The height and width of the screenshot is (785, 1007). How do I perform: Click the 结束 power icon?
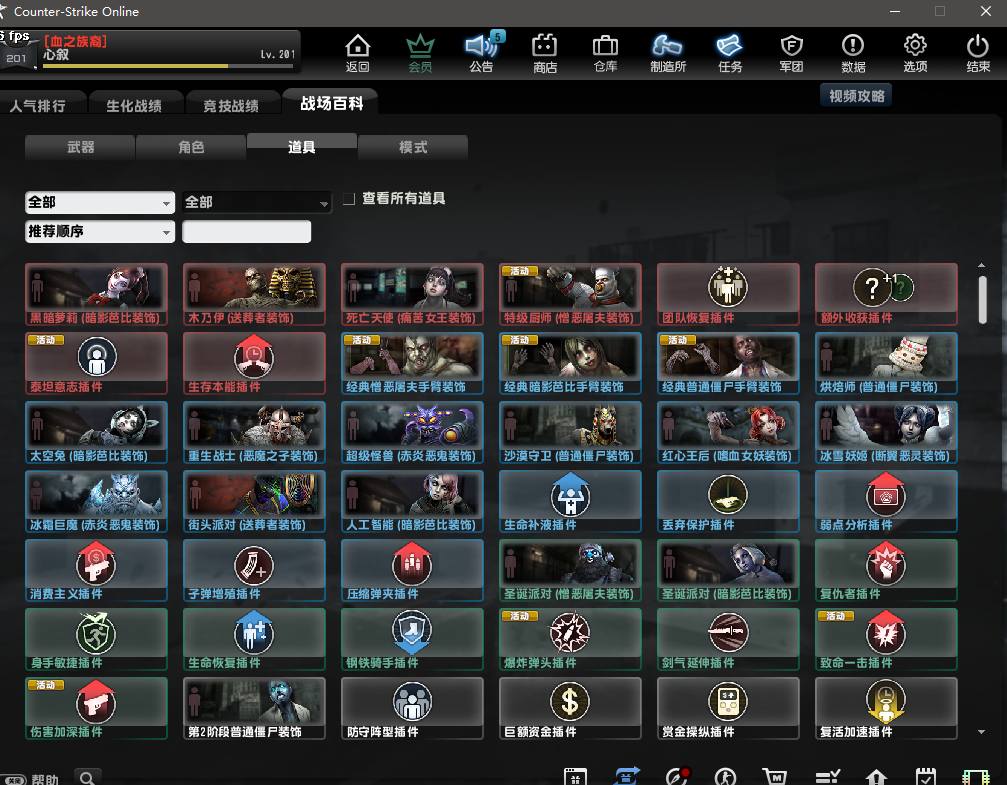(977, 53)
